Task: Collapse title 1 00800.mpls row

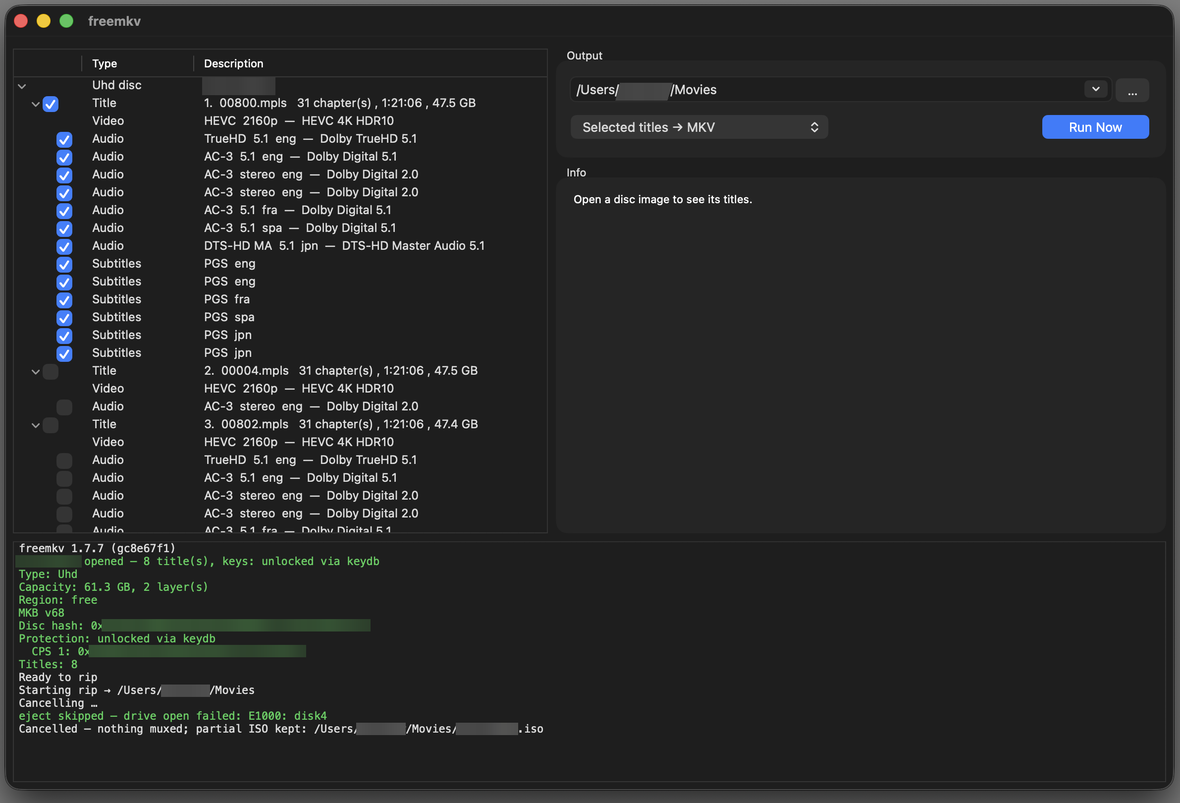Action: pos(35,104)
